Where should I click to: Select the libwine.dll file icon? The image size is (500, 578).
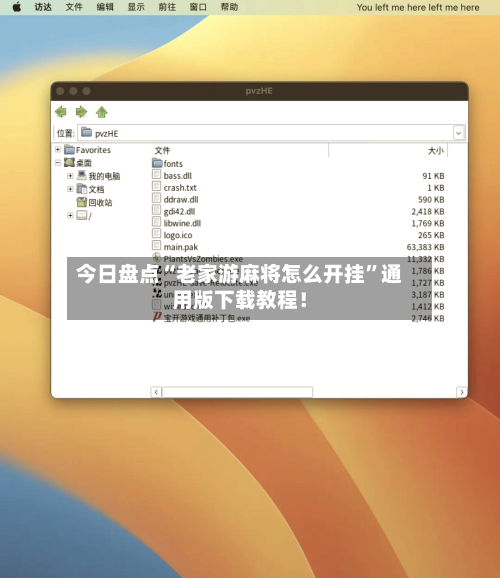(x=156, y=222)
